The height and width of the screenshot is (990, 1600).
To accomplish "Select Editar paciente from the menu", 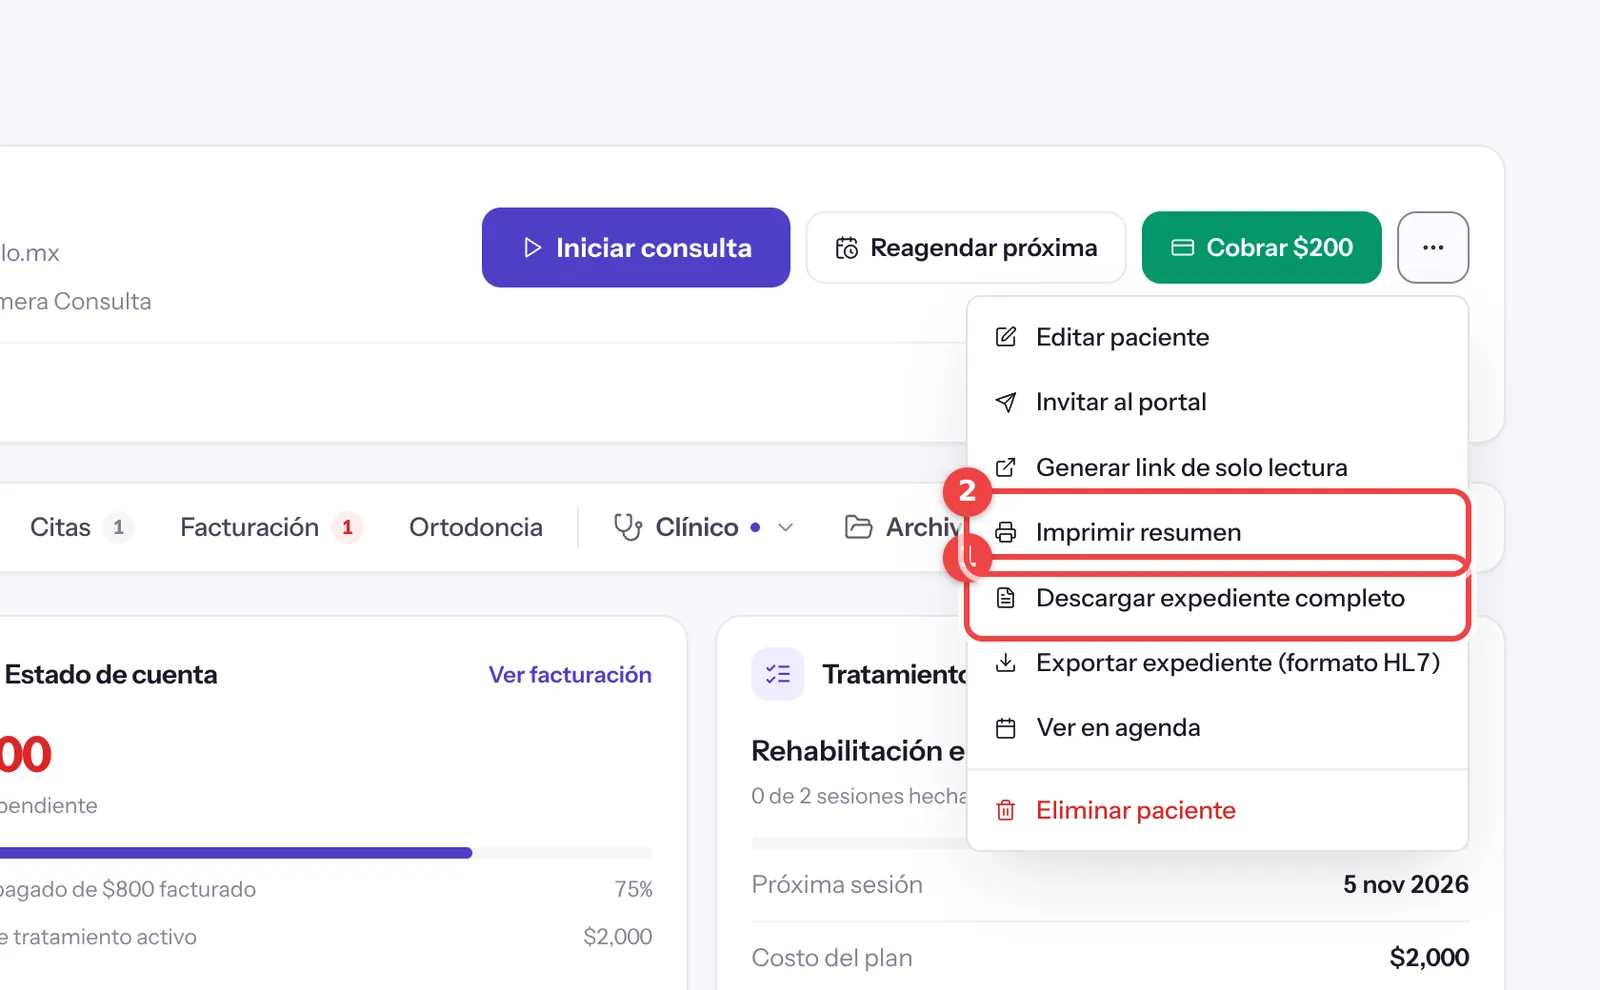I will pos(1217,337).
